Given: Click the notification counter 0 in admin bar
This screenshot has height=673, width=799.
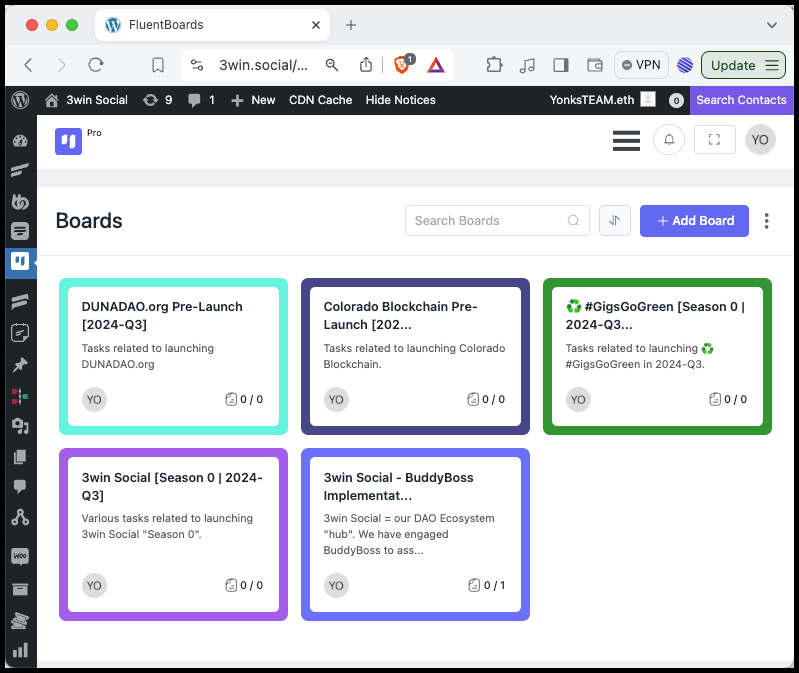Looking at the screenshot, I should (x=676, y=100).
